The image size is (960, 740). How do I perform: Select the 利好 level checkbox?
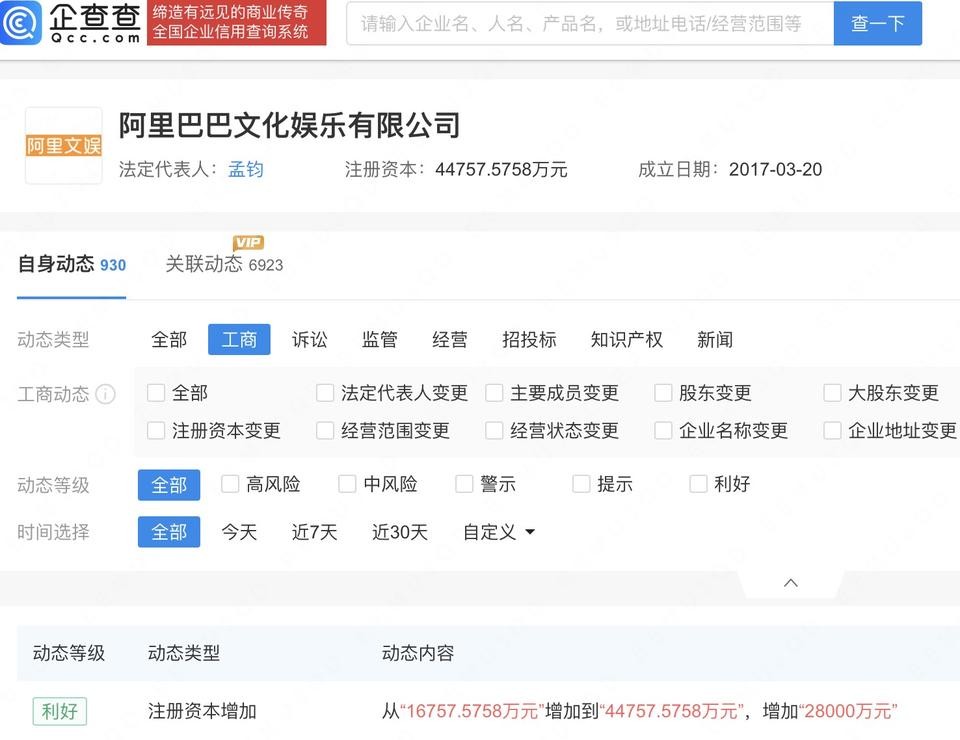(x=698, y=484)
